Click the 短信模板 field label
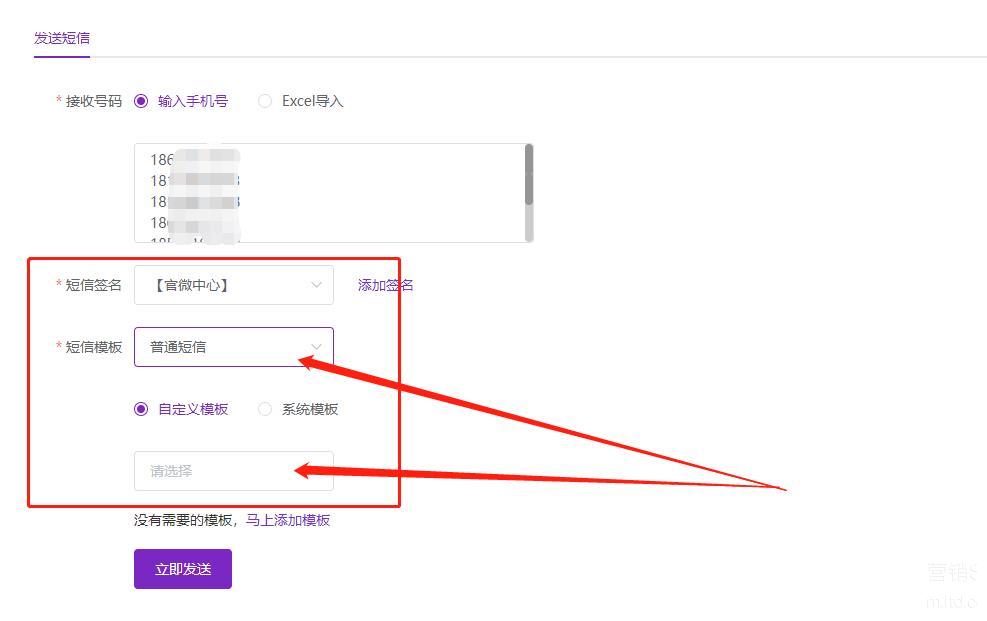 [x=93, y=347]
